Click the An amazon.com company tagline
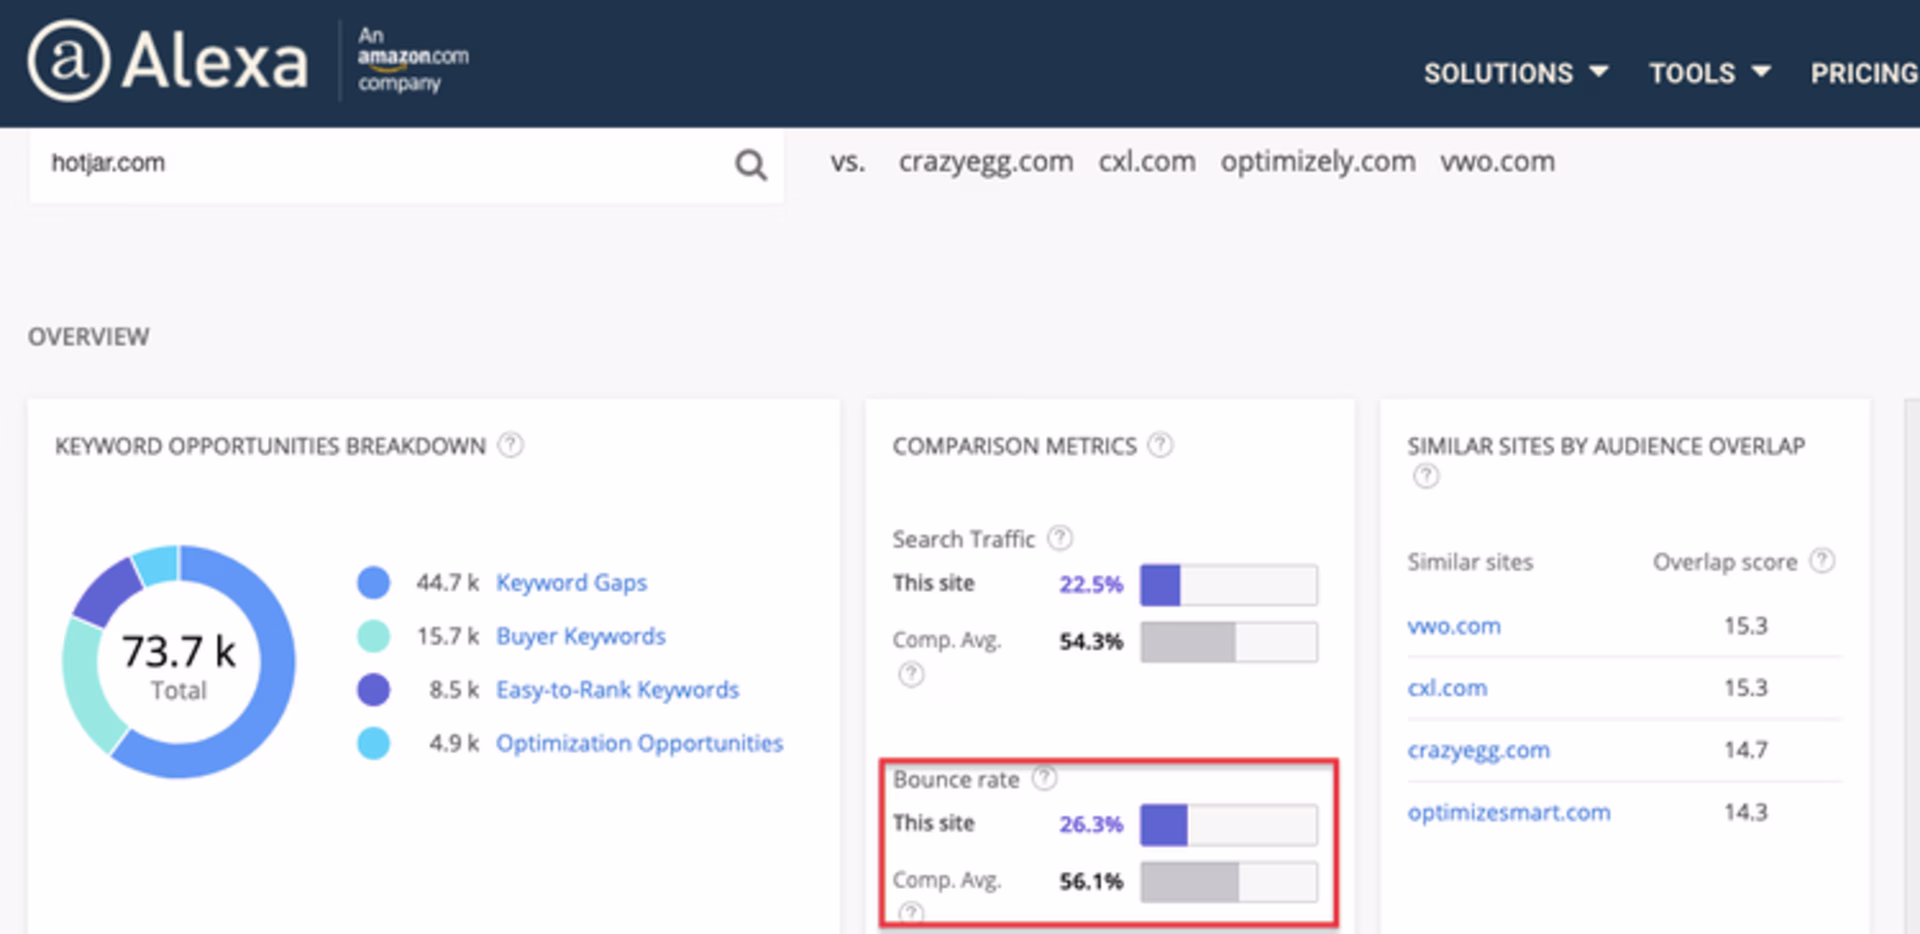The height and width of the screenshot is (934, 1920). (x=413, y=60)
